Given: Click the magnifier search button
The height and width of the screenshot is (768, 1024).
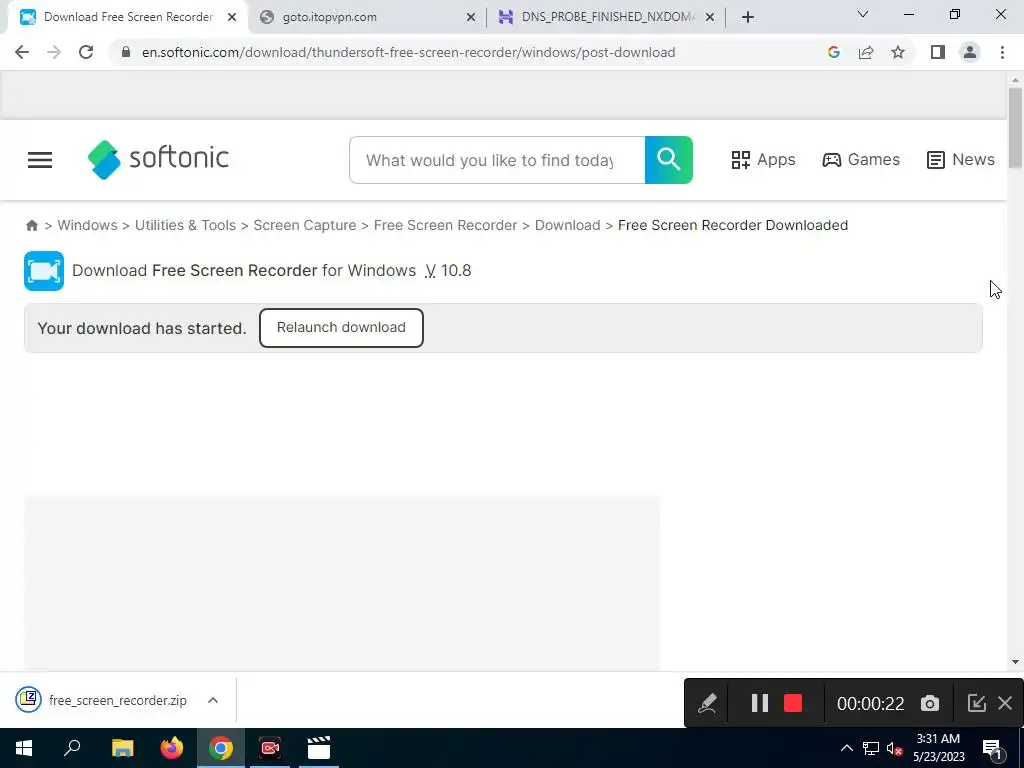Looking at the screenshot, I should click(669, 160).
